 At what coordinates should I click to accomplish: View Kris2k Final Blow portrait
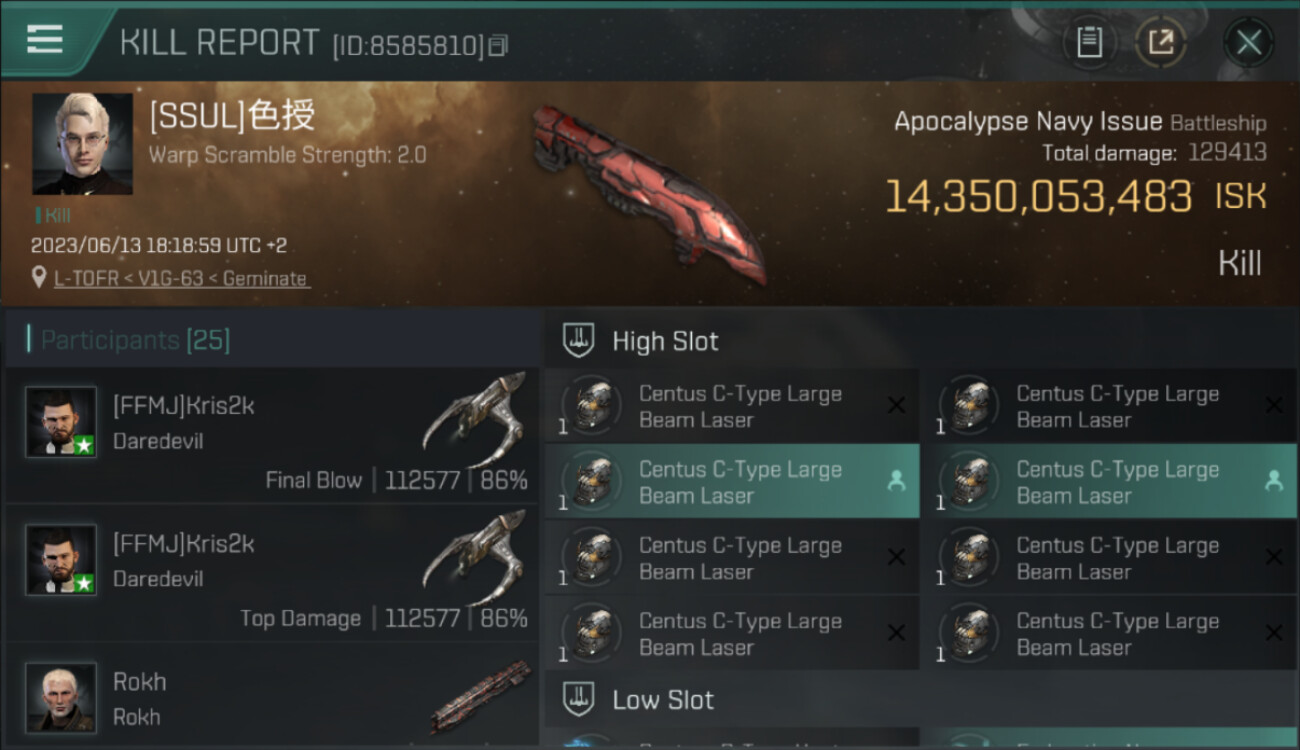[x=61, y=422]
